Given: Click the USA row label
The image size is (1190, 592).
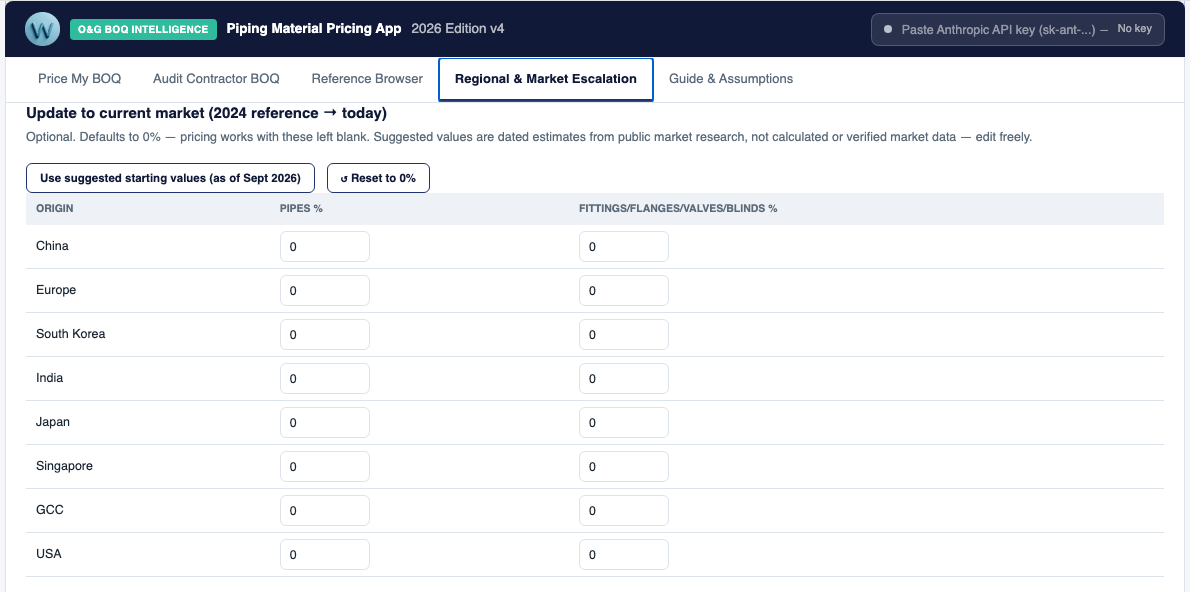Looking at the screenshot, I should pos(49,554).
